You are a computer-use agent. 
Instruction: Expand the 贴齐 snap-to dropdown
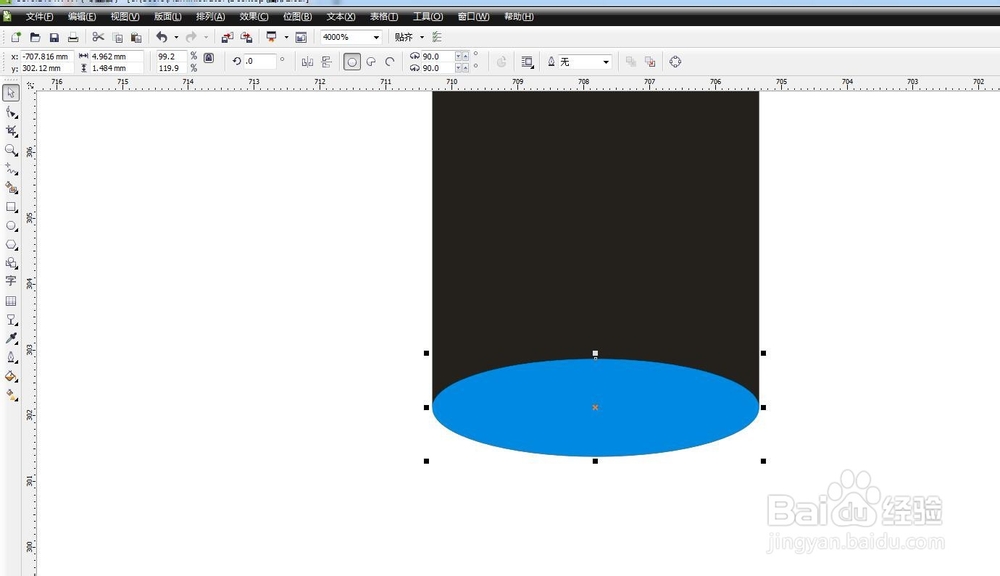click(x=422, y=37)
